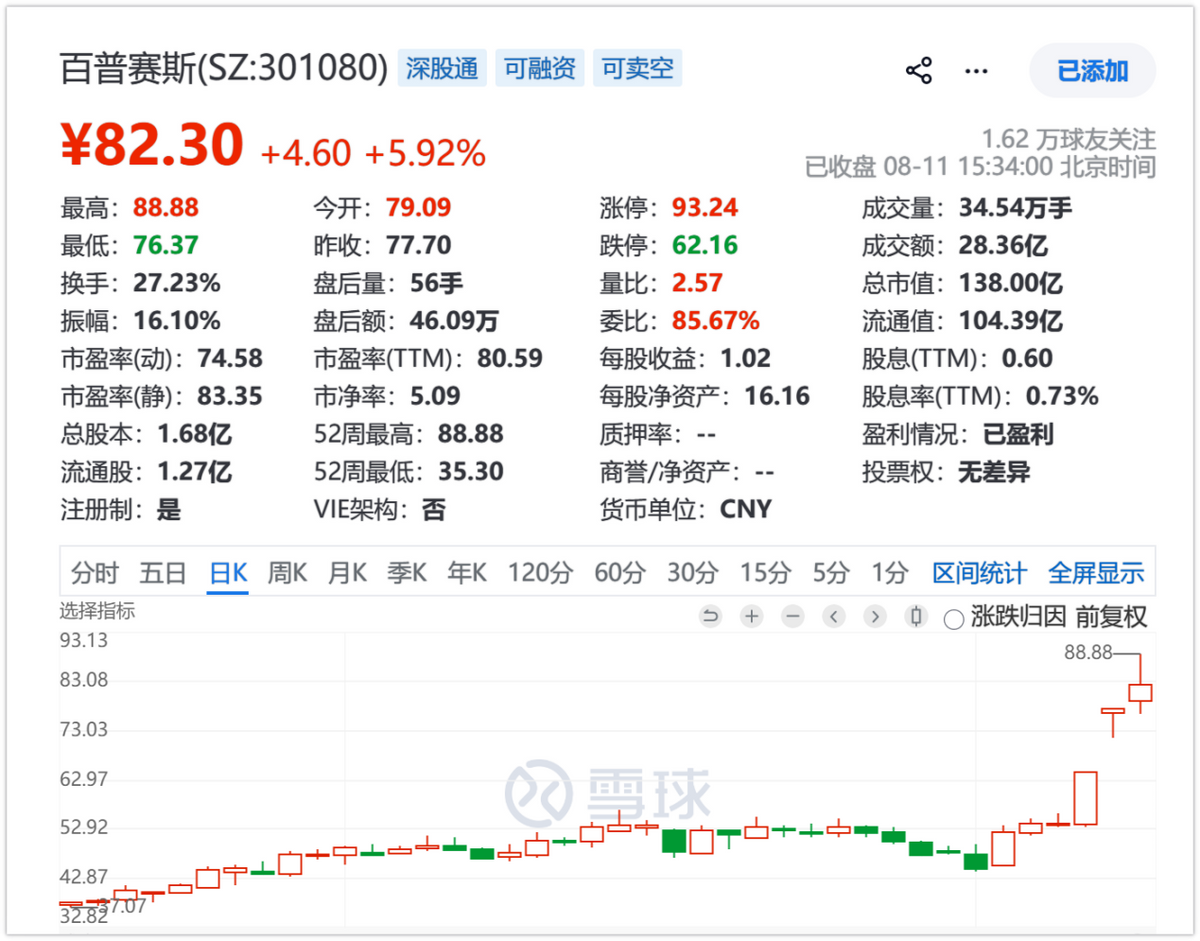Click the candlestick style icon
The height and width of the screenshot is (941, 1200).
pos(916,617)
